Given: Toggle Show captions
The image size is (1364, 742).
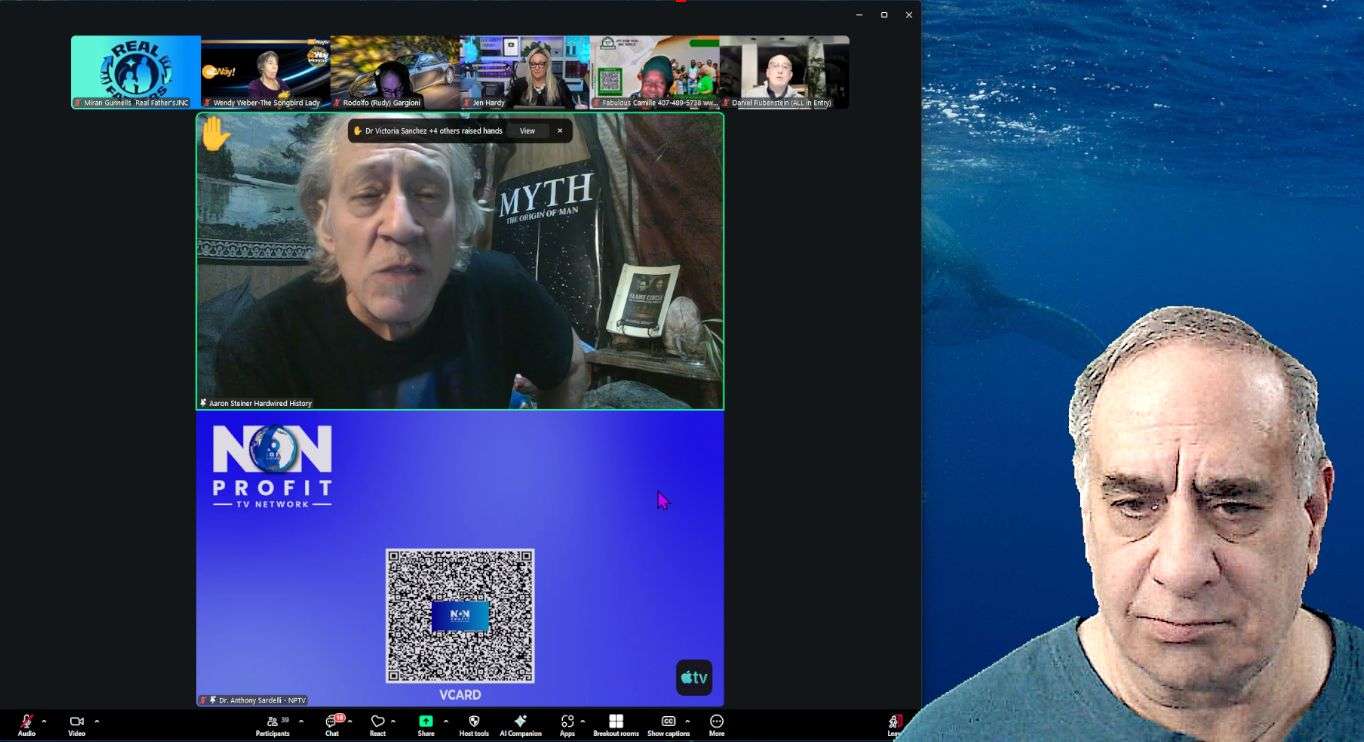Looking at the screenshot, I should pyautogui.click(x=668, y=724).
